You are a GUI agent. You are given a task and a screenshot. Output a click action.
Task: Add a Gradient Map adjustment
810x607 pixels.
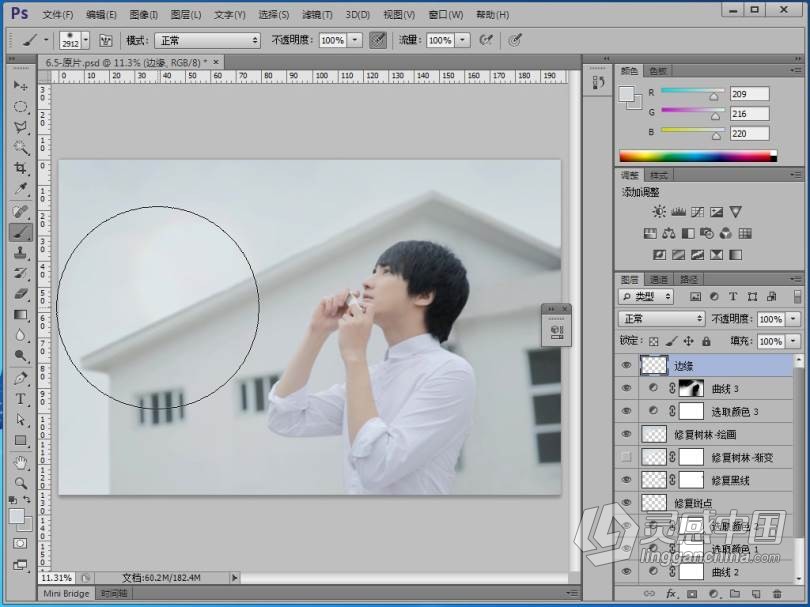[x=735, y=255]
